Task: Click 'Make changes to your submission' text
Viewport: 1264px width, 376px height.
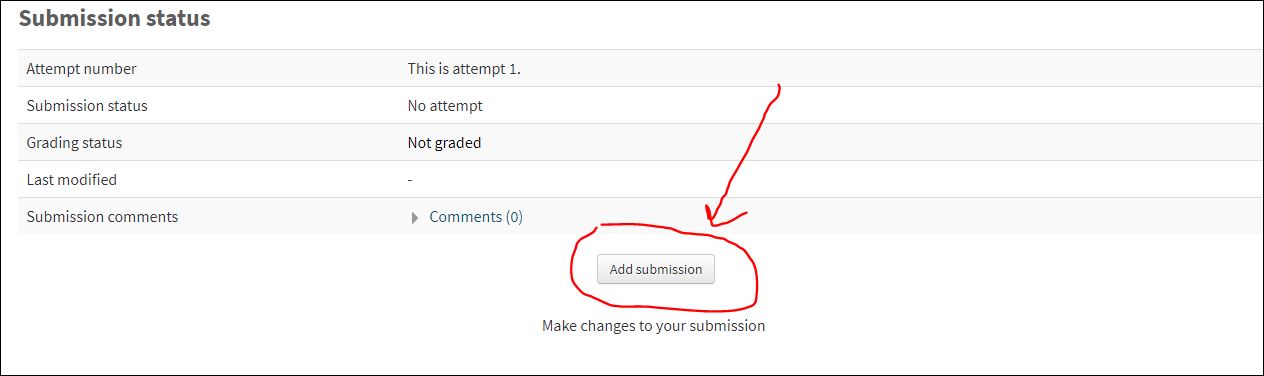Action: (x=653, y=326)
